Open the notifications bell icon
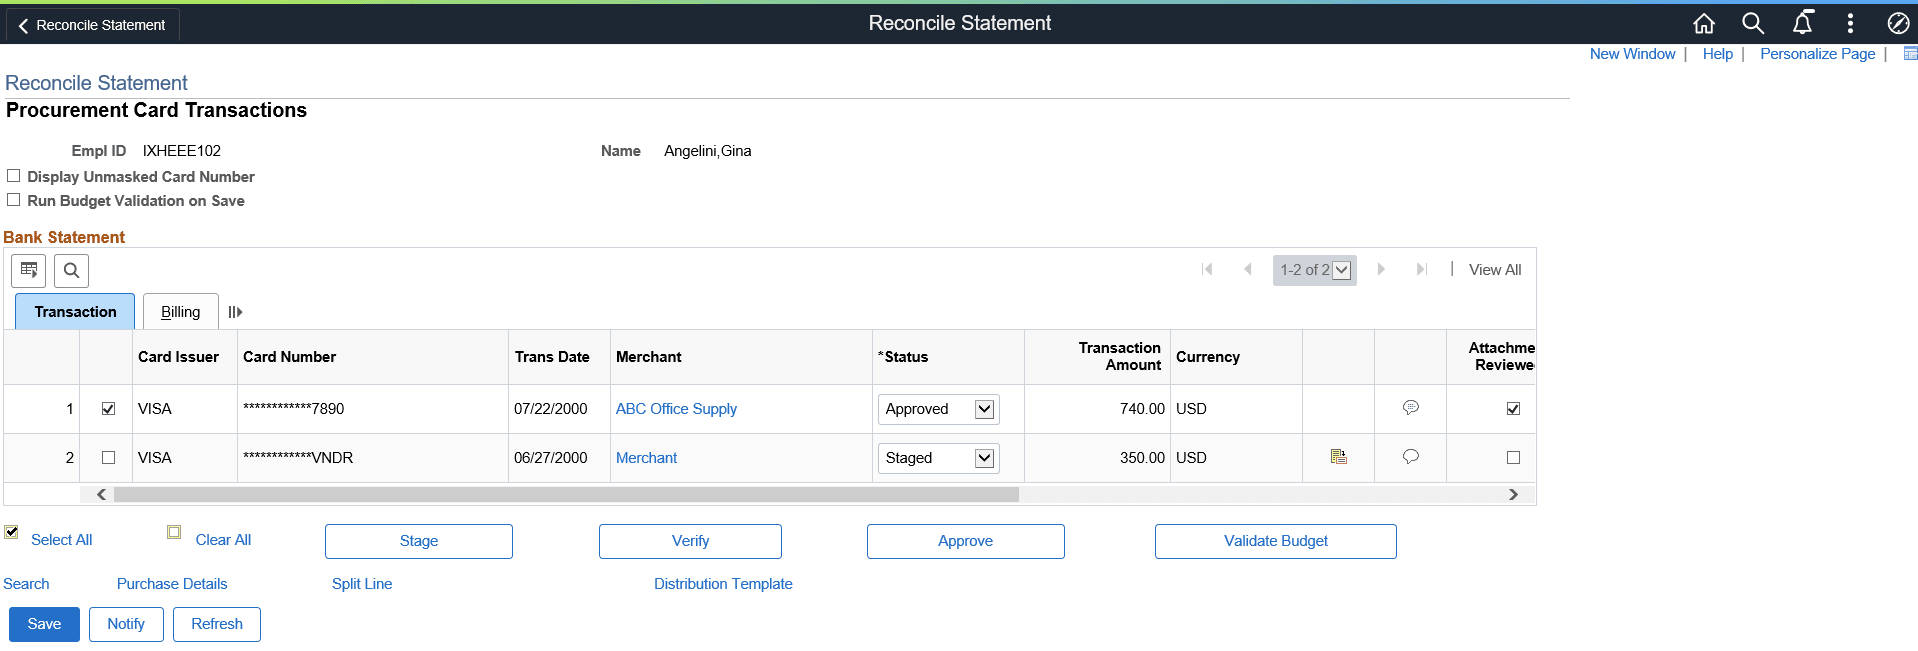Viewport: 1918px width, 651px height. (x=1802, y=23)
